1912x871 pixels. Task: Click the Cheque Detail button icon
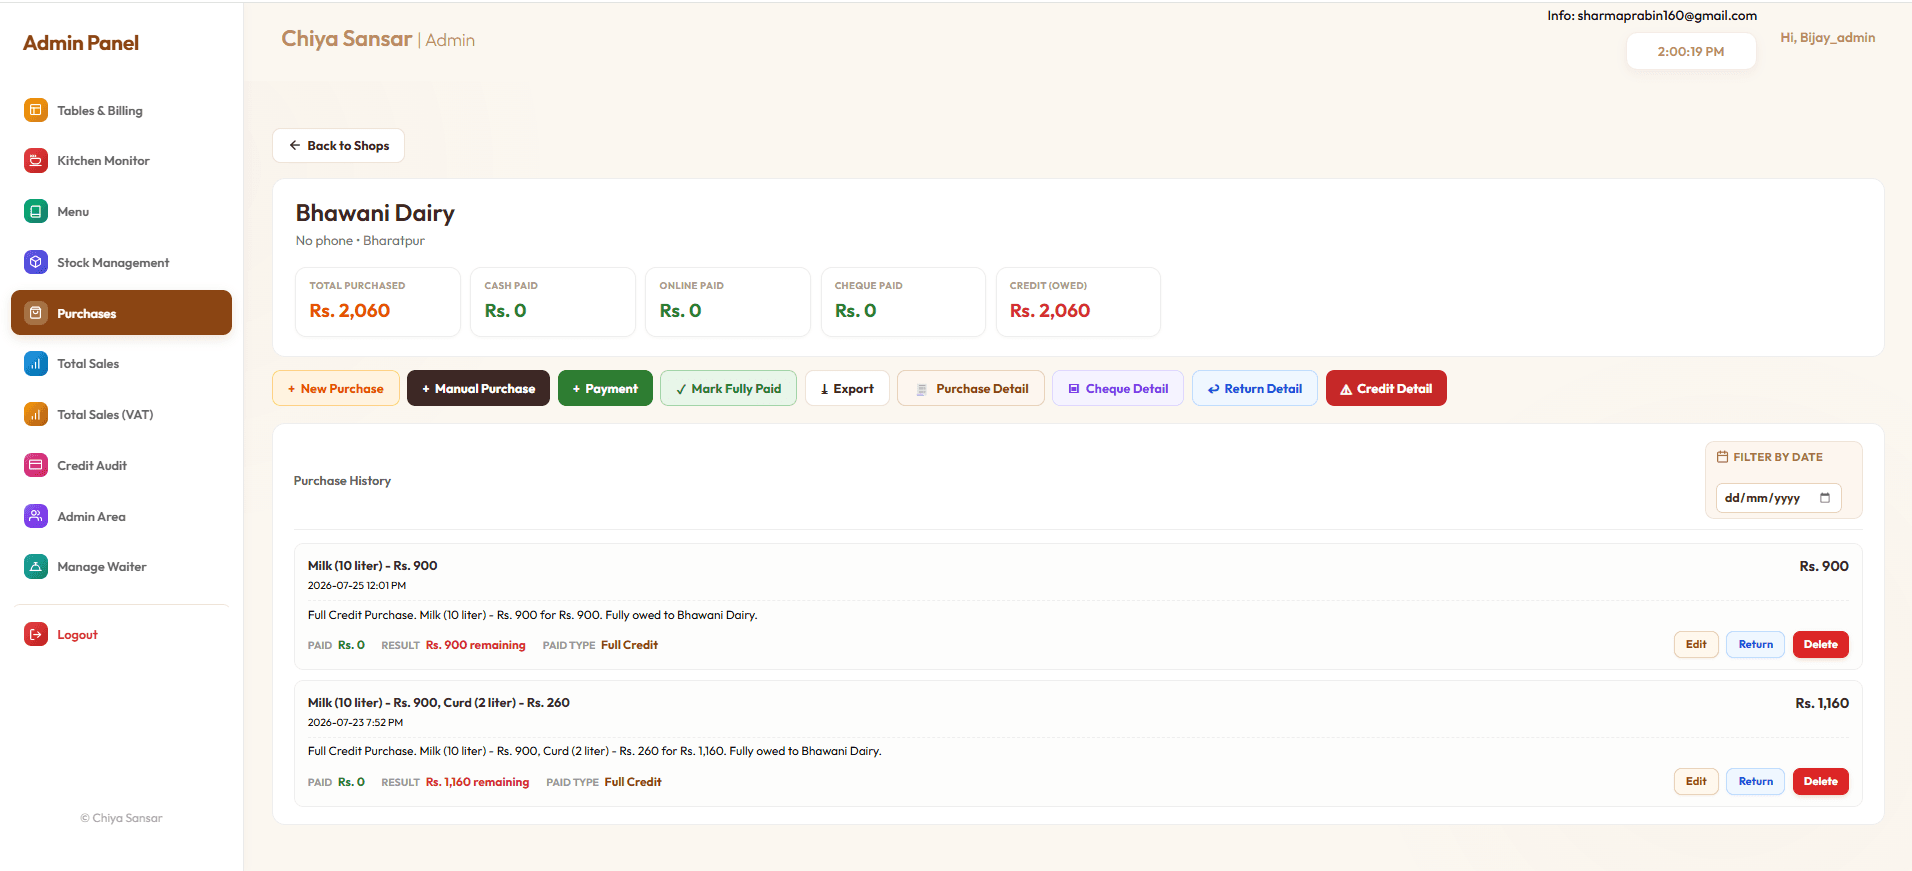(x=1074, y=389)
